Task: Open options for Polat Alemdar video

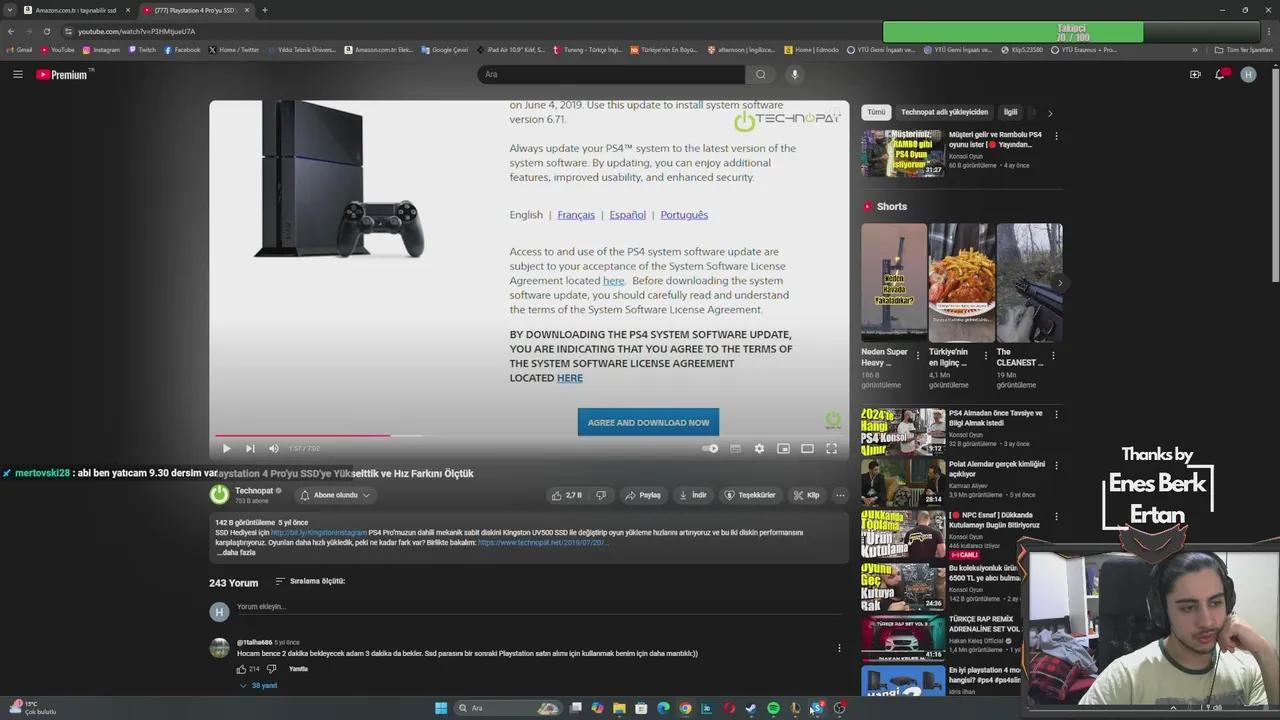Action: tap(1056, 466)
